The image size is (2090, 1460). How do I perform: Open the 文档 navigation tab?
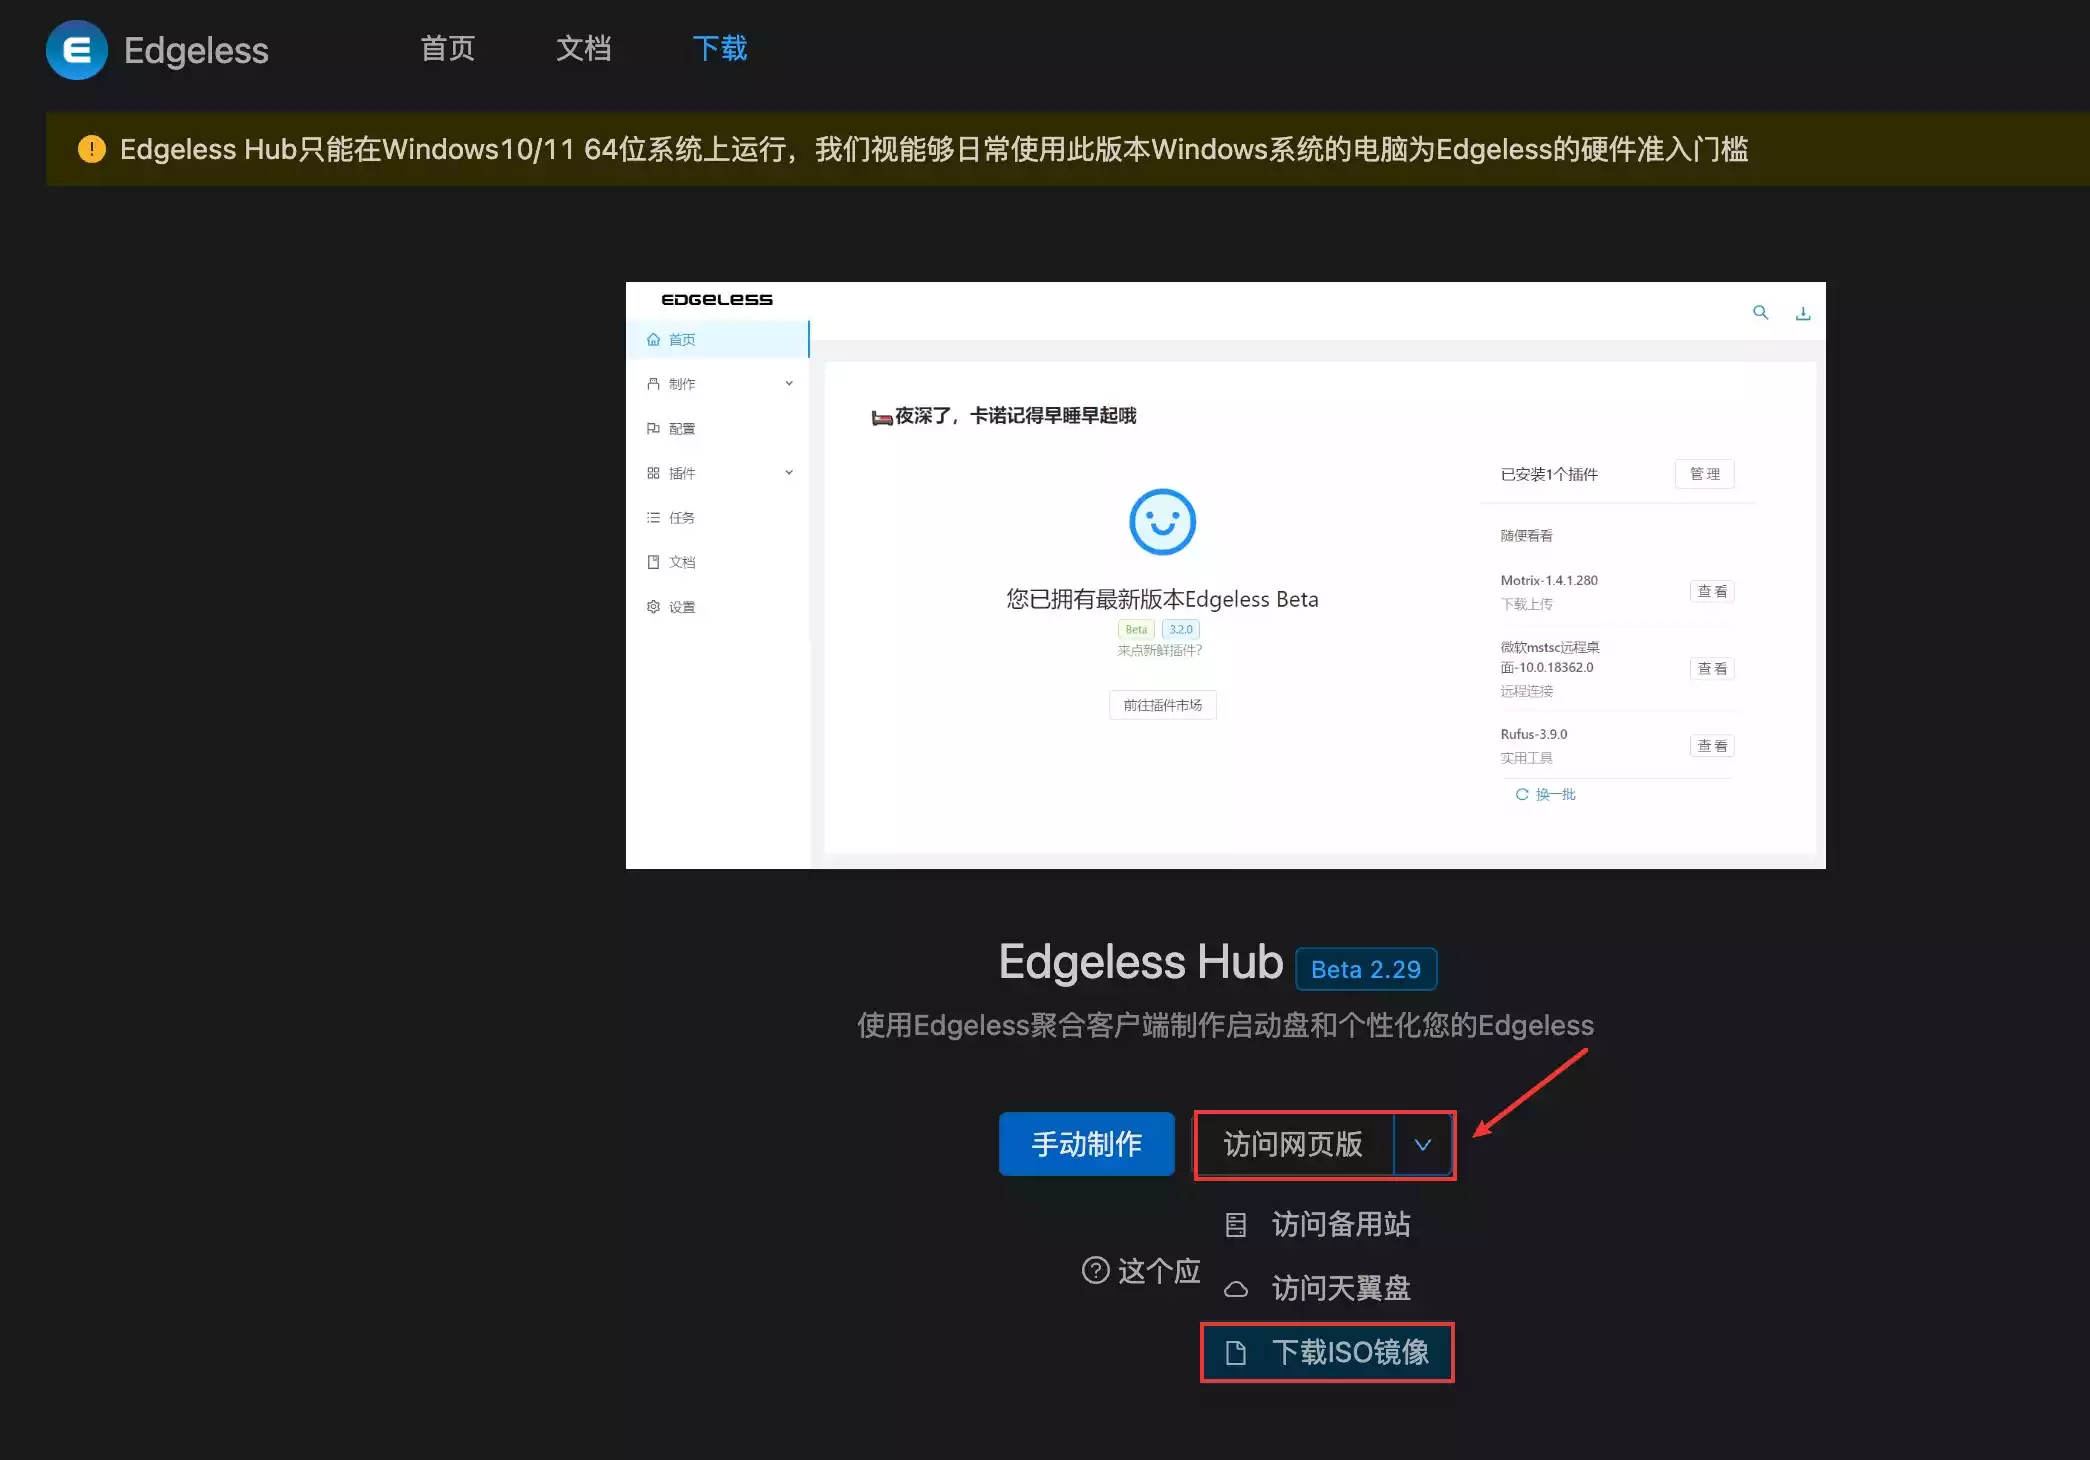(583, 48)
